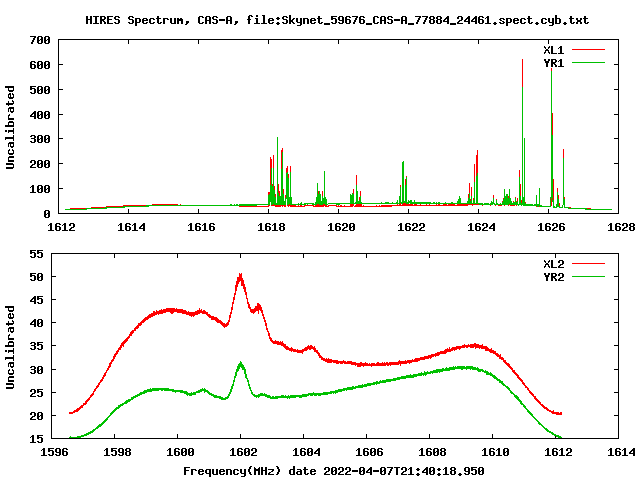
Task: Click the red XL2 legend line sample
Action: point(588,264)
